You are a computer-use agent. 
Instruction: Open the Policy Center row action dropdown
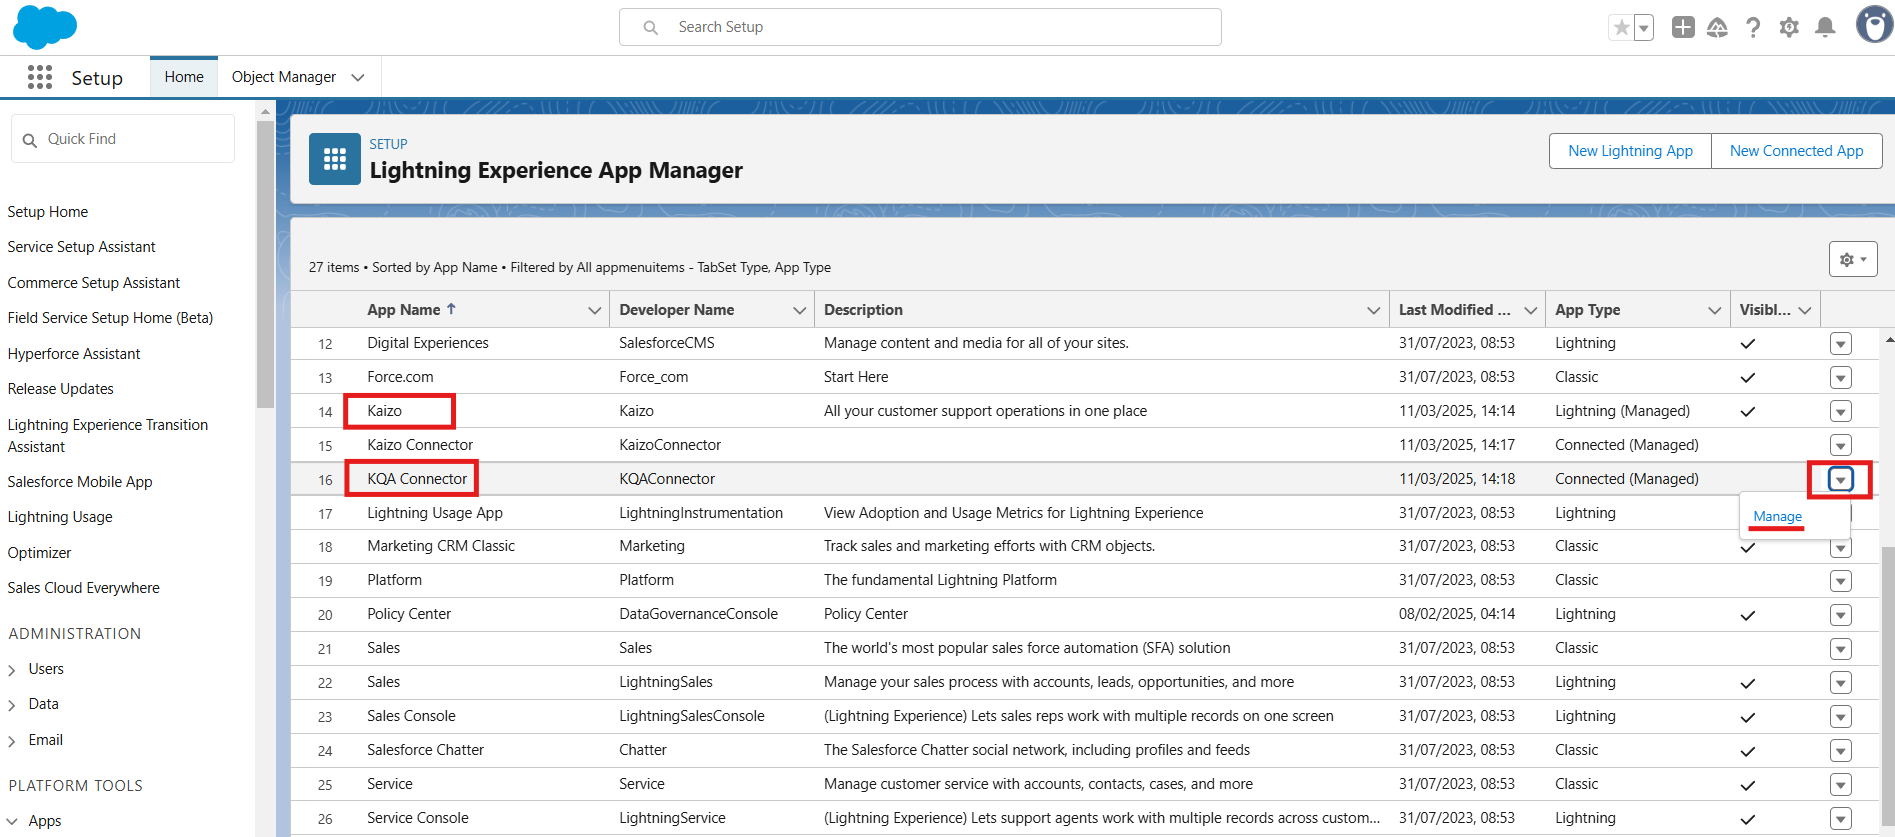tap(1840, 614)
